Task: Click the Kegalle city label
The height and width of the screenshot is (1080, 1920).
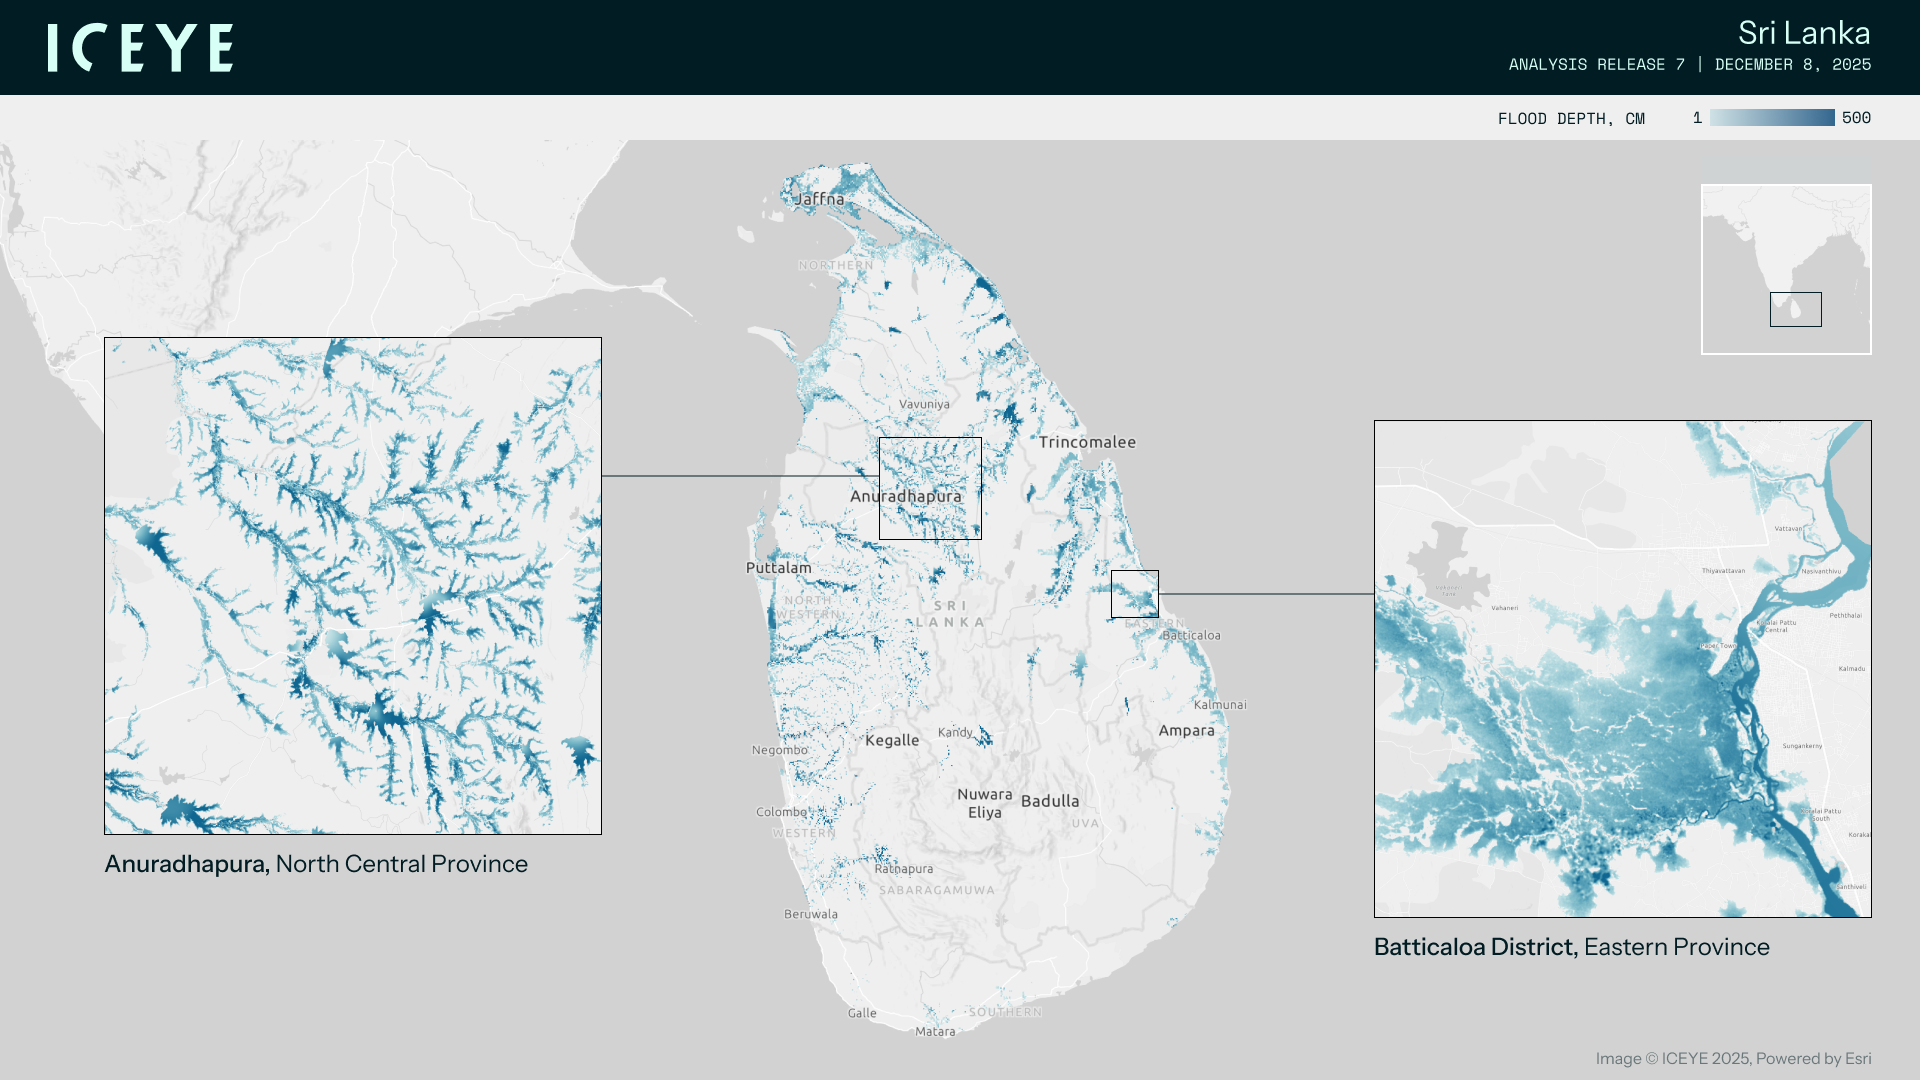Action: point(891,740)
